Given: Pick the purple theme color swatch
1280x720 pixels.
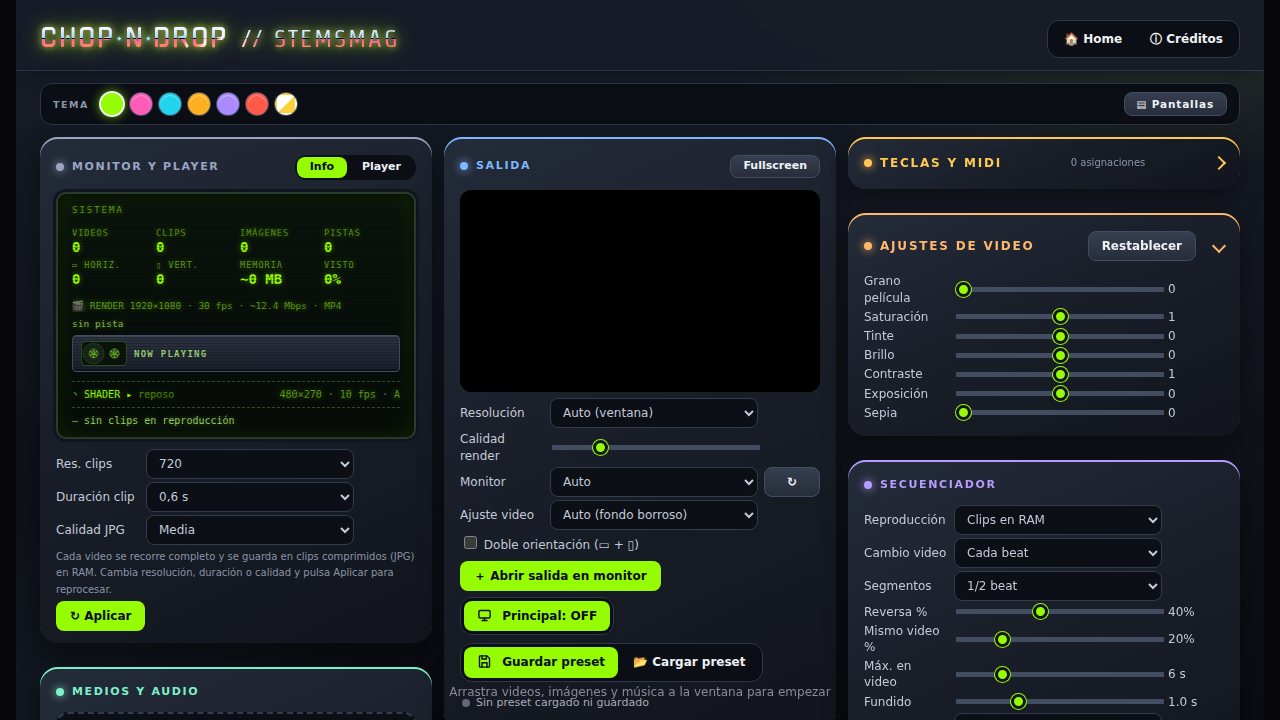Looking at the screenshot, I should [228, 104].
